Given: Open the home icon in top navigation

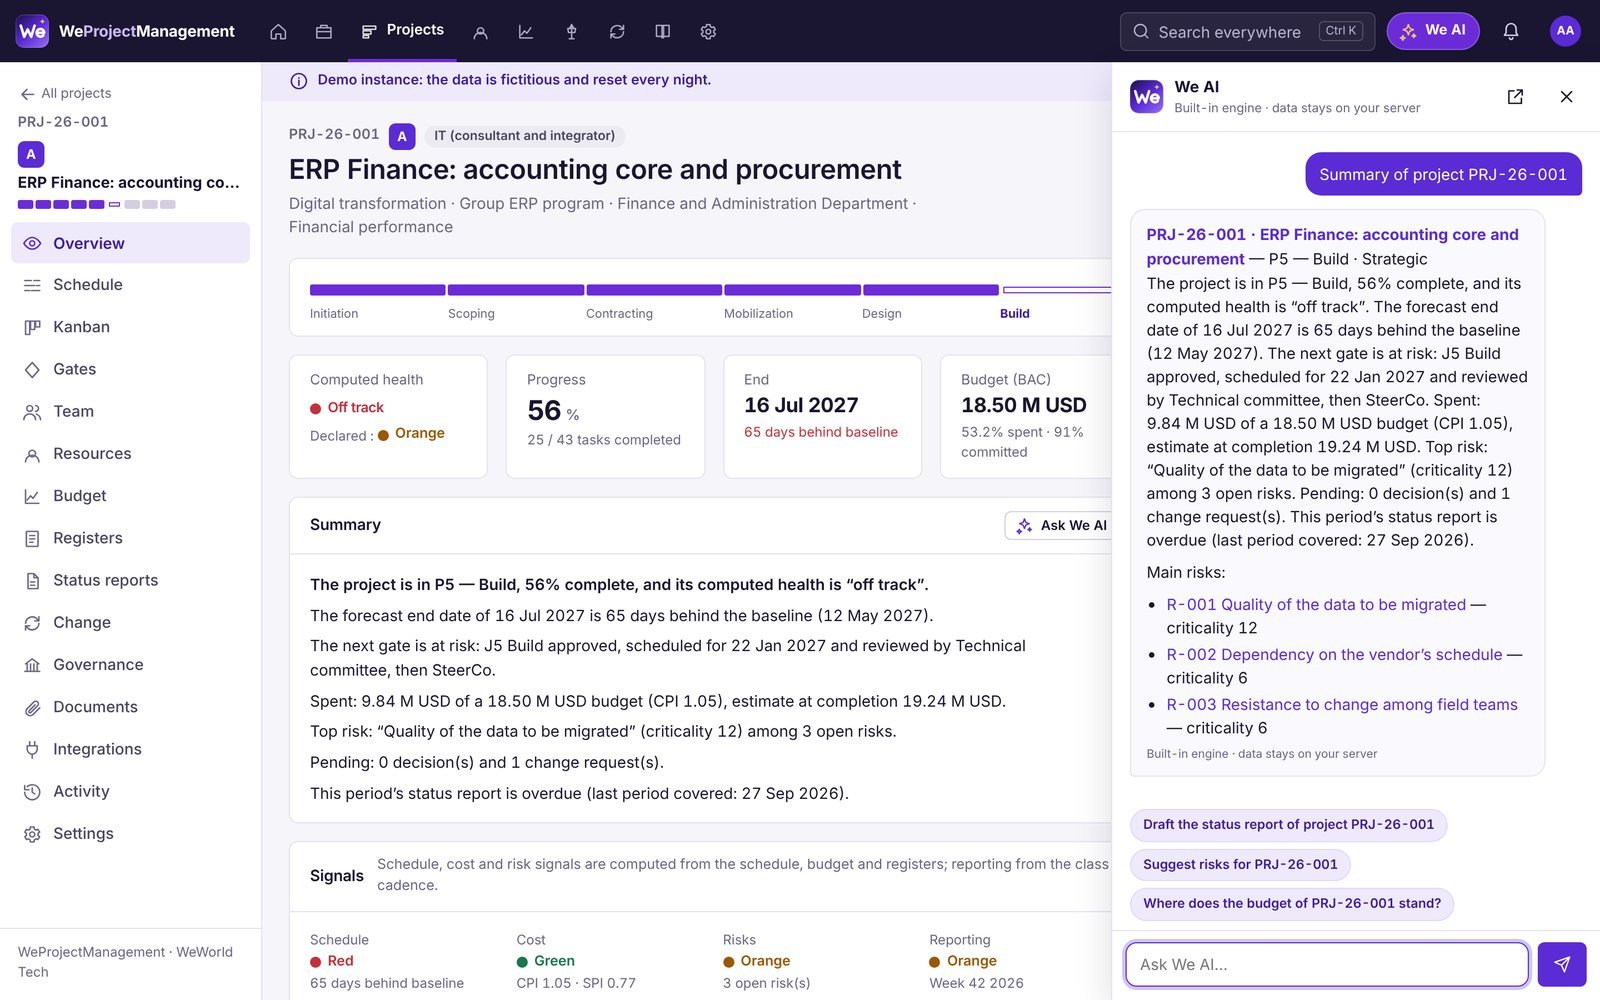Looking at the screenshot, I should click(278, 32).
